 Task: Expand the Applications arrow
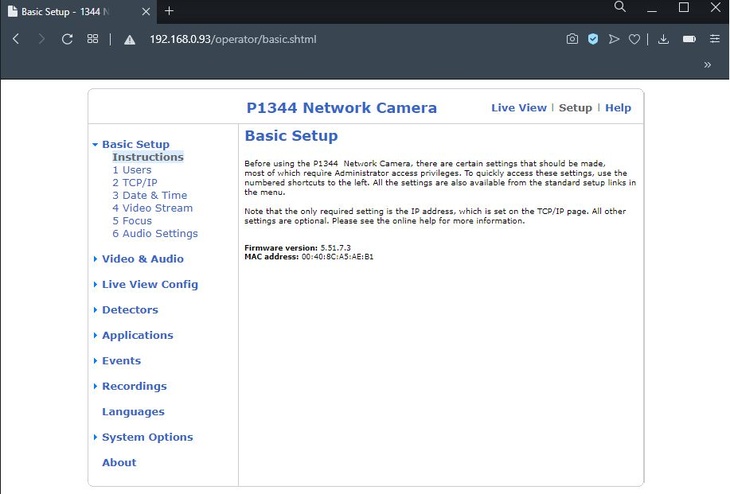tap(95, 335)
